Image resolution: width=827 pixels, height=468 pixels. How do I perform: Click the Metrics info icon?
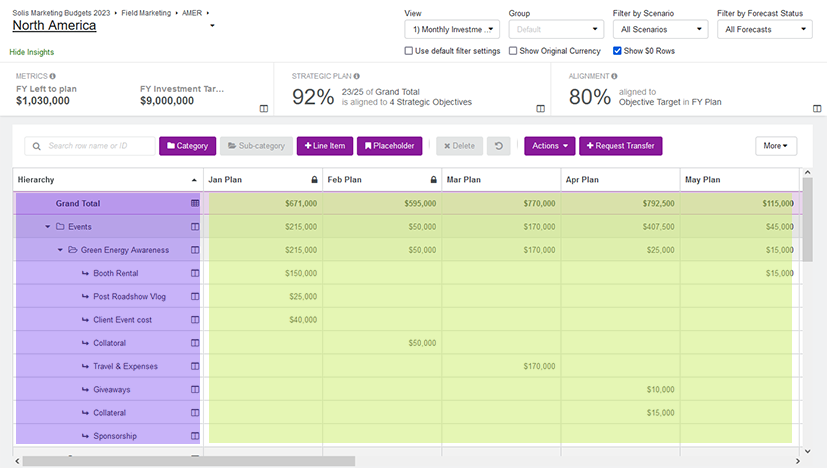(53, 77)
